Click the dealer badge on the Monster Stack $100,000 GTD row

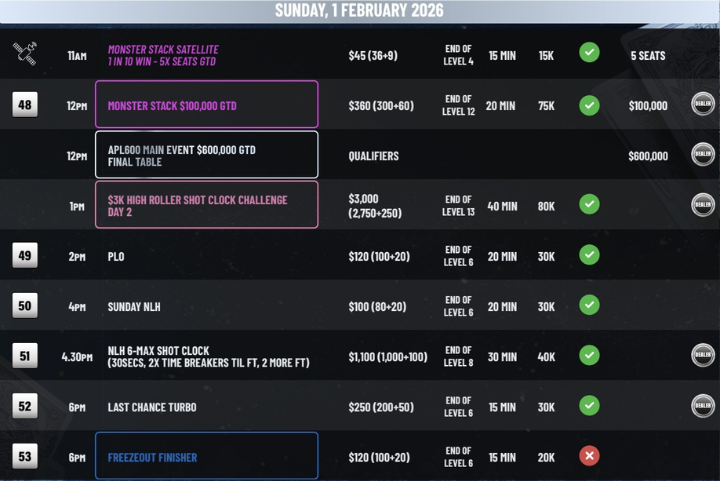[x=703, y=104]
